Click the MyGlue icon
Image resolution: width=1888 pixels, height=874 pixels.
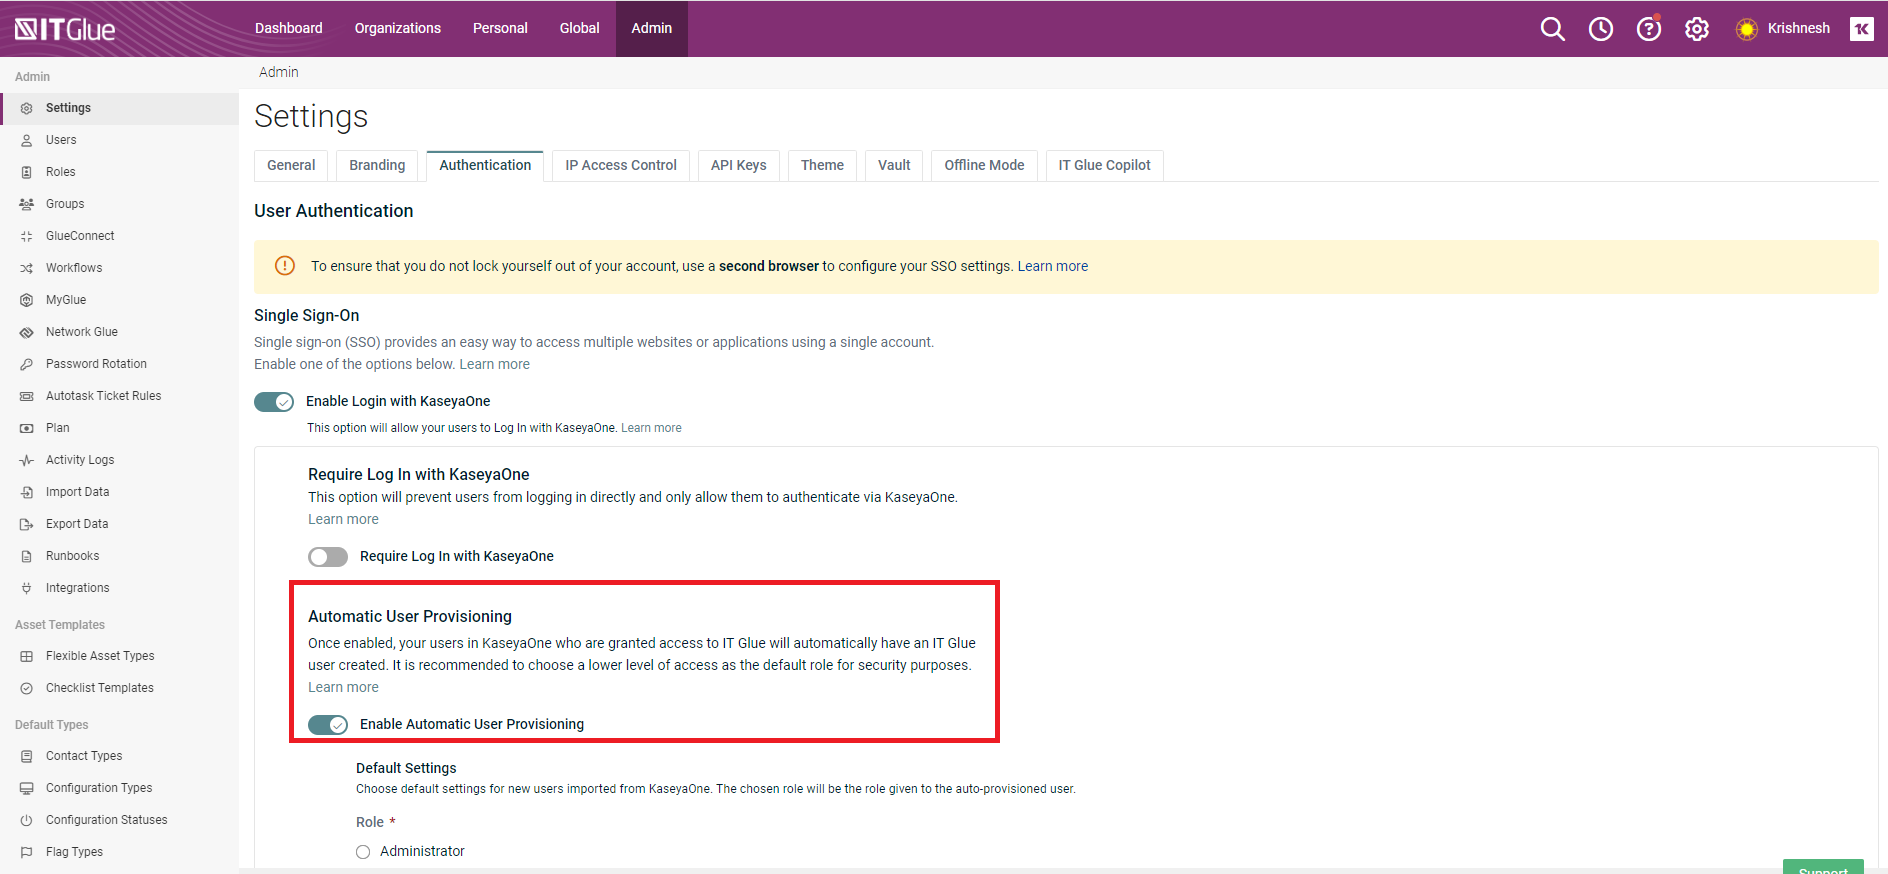tap(27, 300)
